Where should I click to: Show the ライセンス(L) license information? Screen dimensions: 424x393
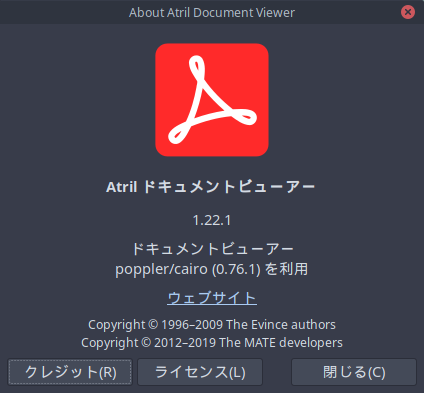pos(200,372)
